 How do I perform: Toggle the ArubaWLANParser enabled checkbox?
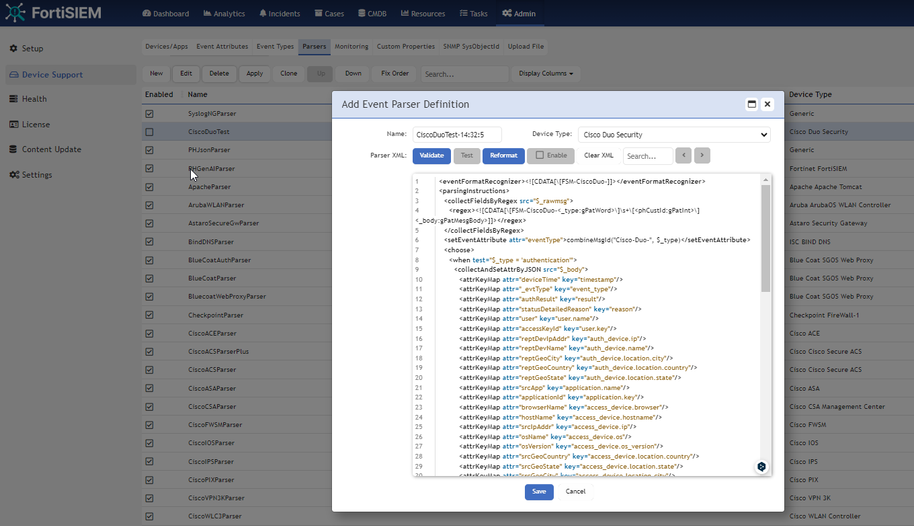(x=149, y=205)
